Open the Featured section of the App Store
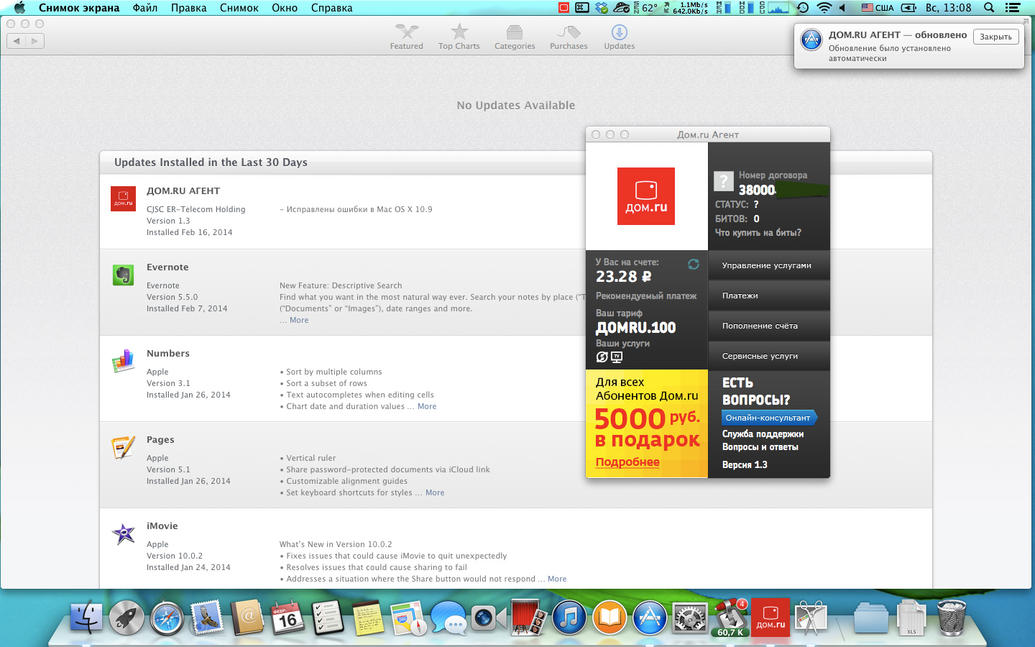 [407, 37]
